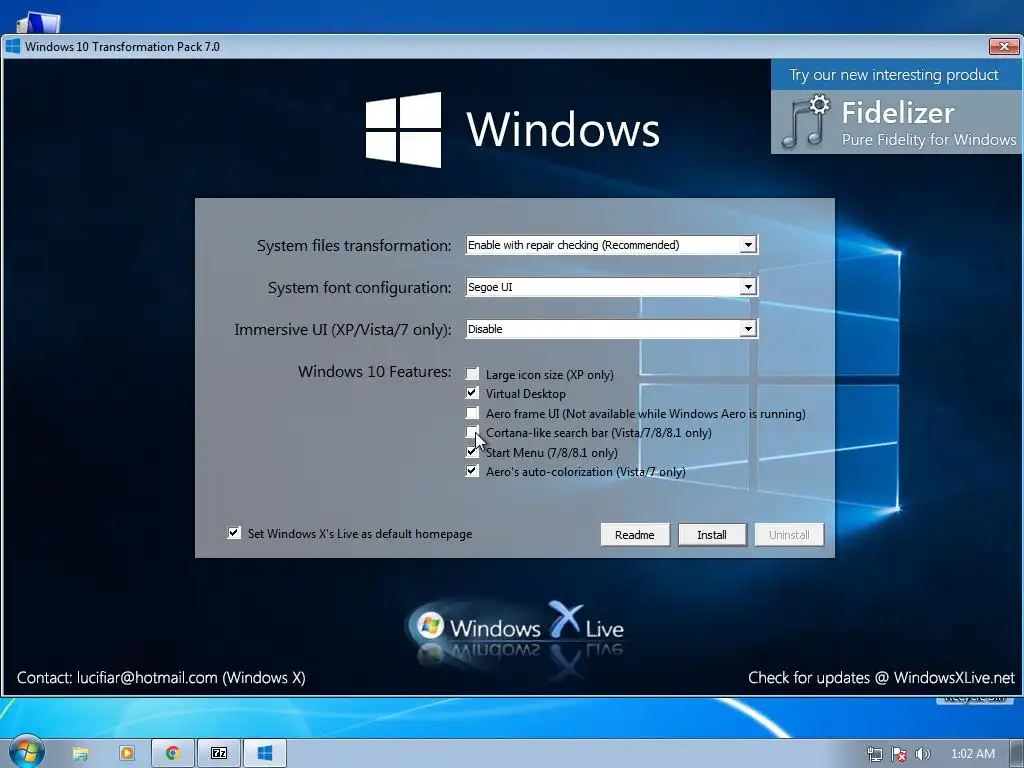Open Windows Explorer from the taskbar
This screenshot has width=1024, height=768.
click(x=80, y=754)
